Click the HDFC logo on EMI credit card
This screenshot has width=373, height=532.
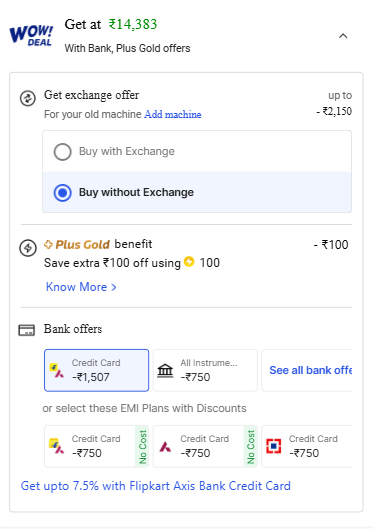(x=274, y=446)
